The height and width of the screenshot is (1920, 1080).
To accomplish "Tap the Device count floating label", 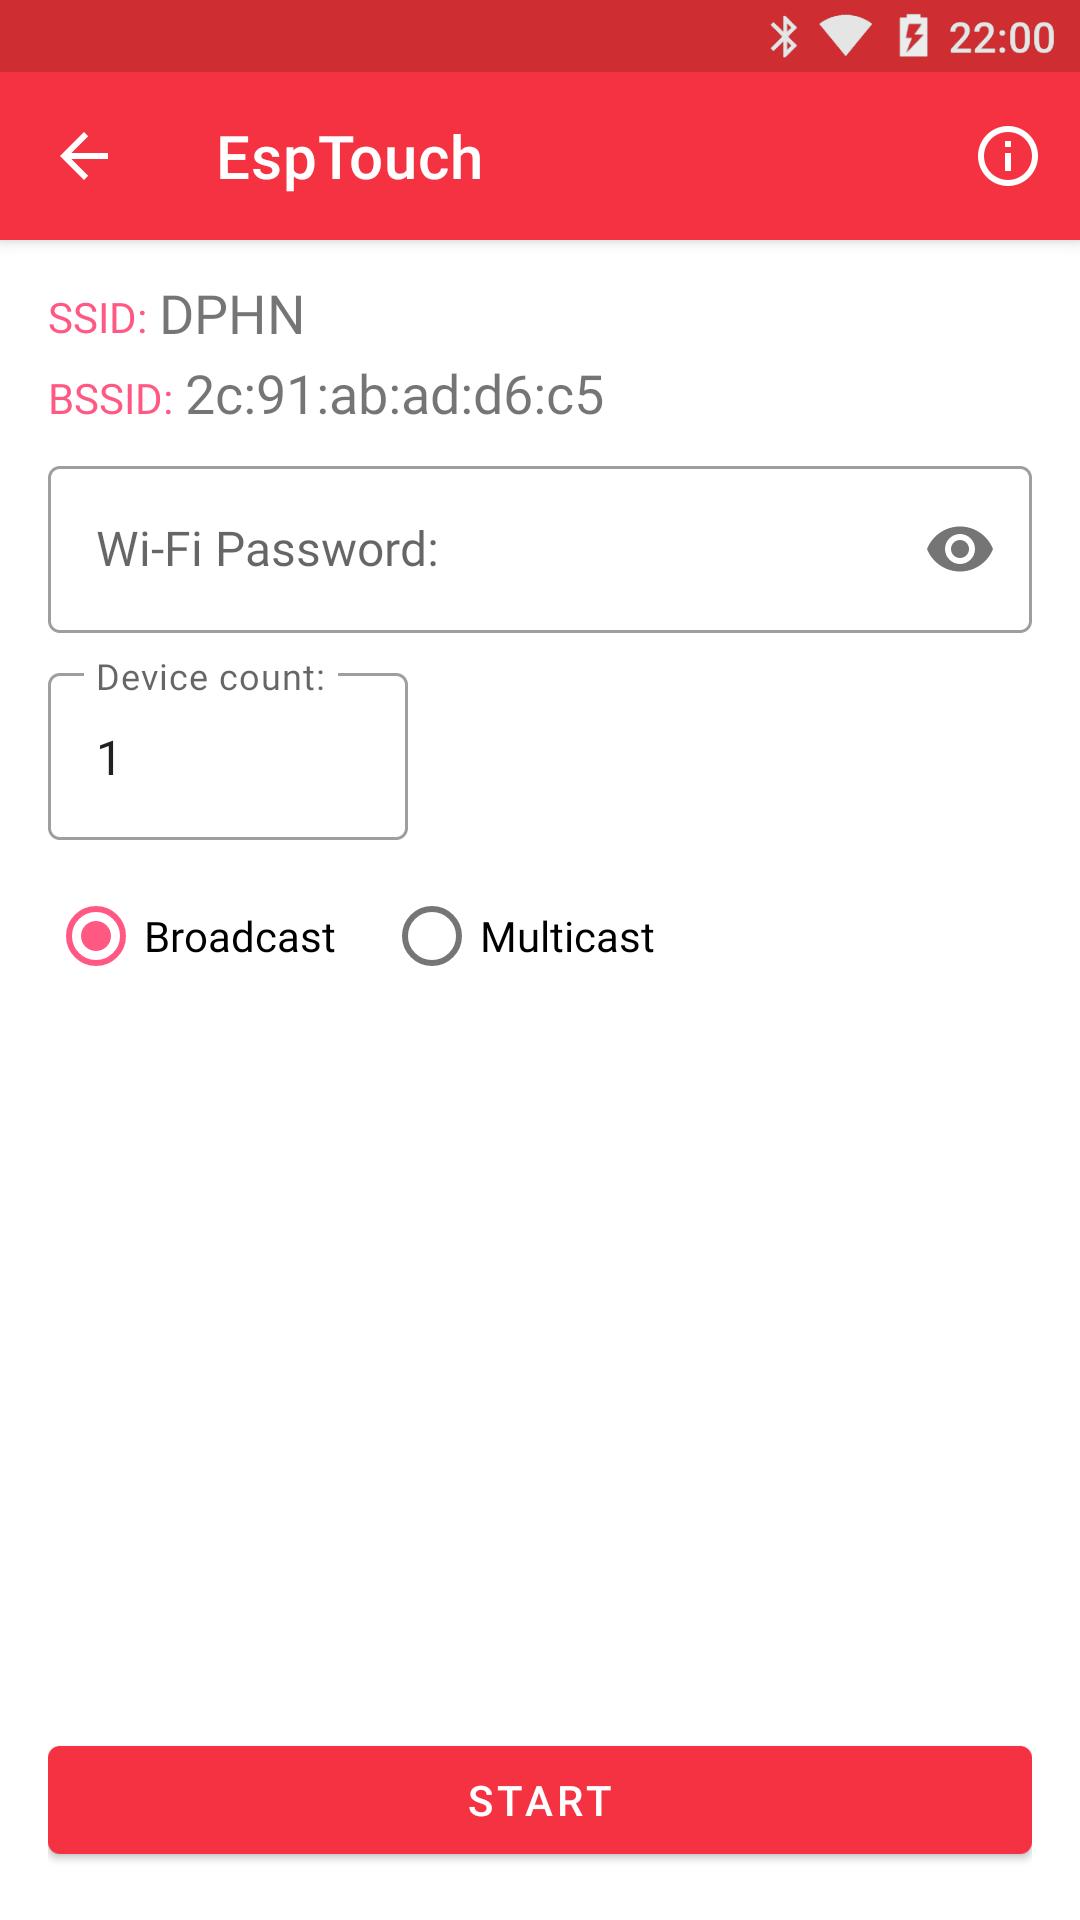I will tap(211, 678).
